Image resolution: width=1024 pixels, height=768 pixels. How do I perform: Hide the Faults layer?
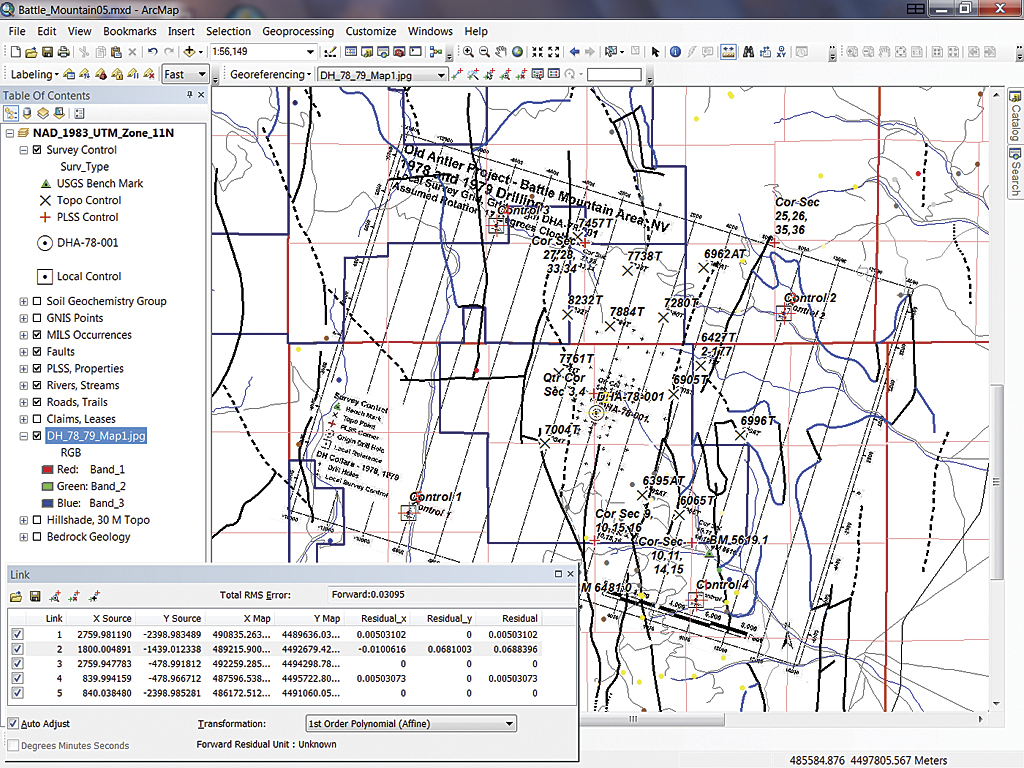coord(37,351)
